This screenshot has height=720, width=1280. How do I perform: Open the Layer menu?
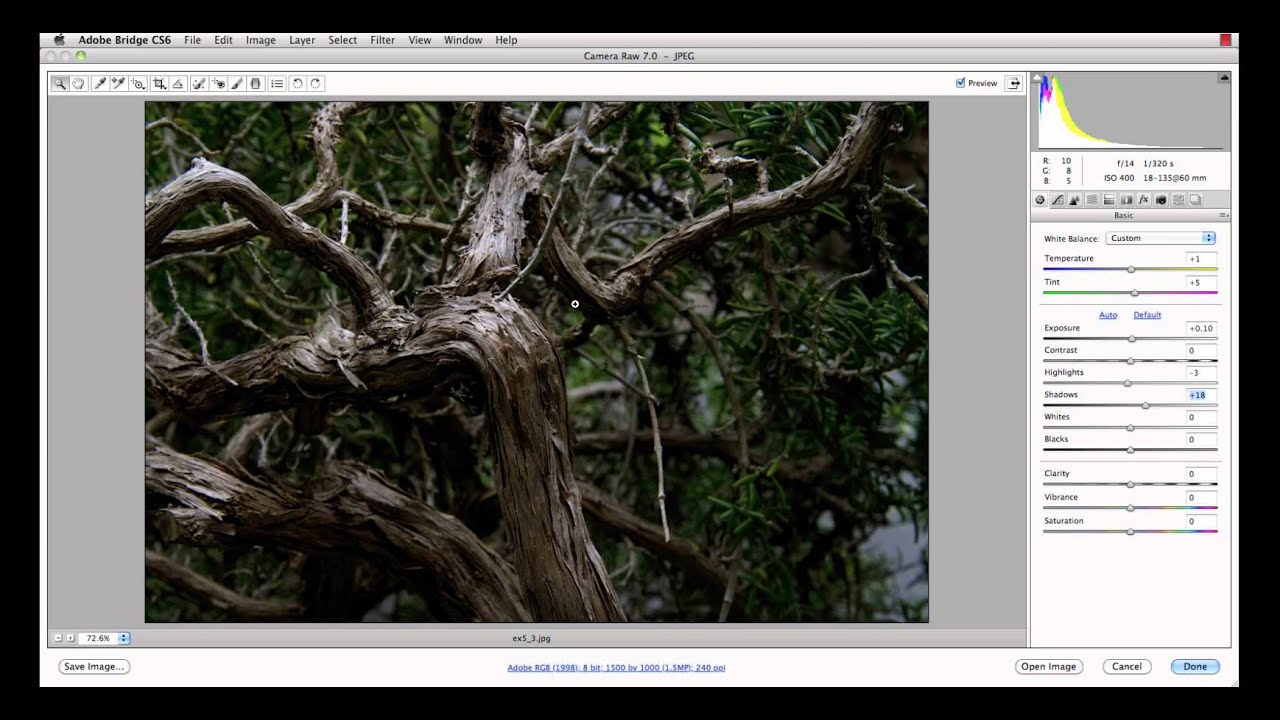pyautogui.click(x=302, y=40)
